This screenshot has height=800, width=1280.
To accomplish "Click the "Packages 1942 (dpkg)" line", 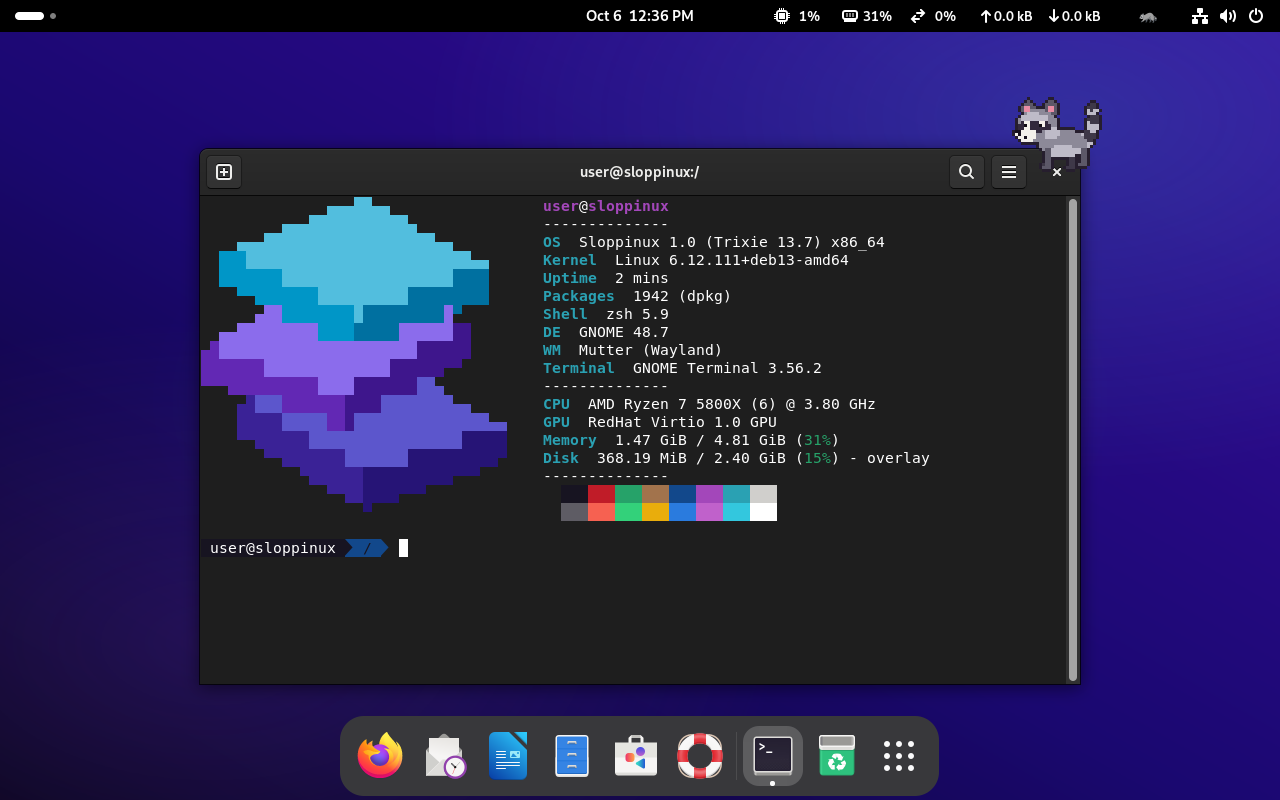I will pos(637,296).
